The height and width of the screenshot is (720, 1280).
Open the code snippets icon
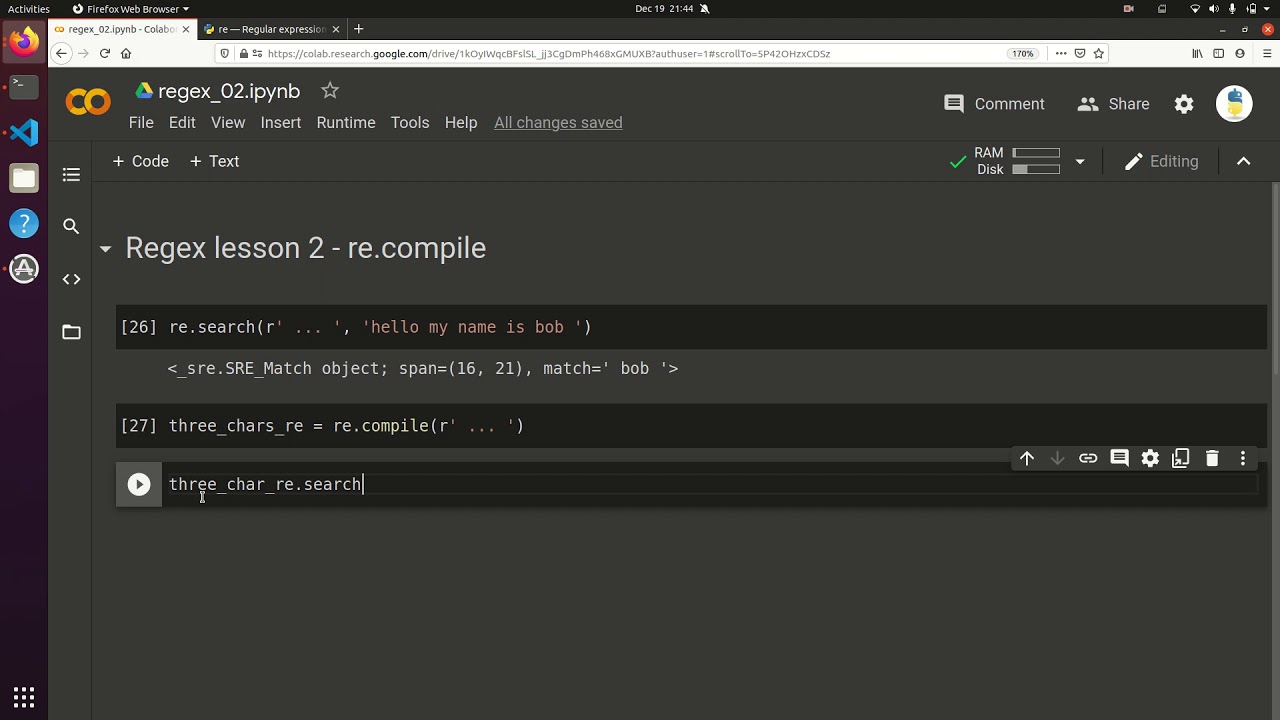tap(71, 279)
